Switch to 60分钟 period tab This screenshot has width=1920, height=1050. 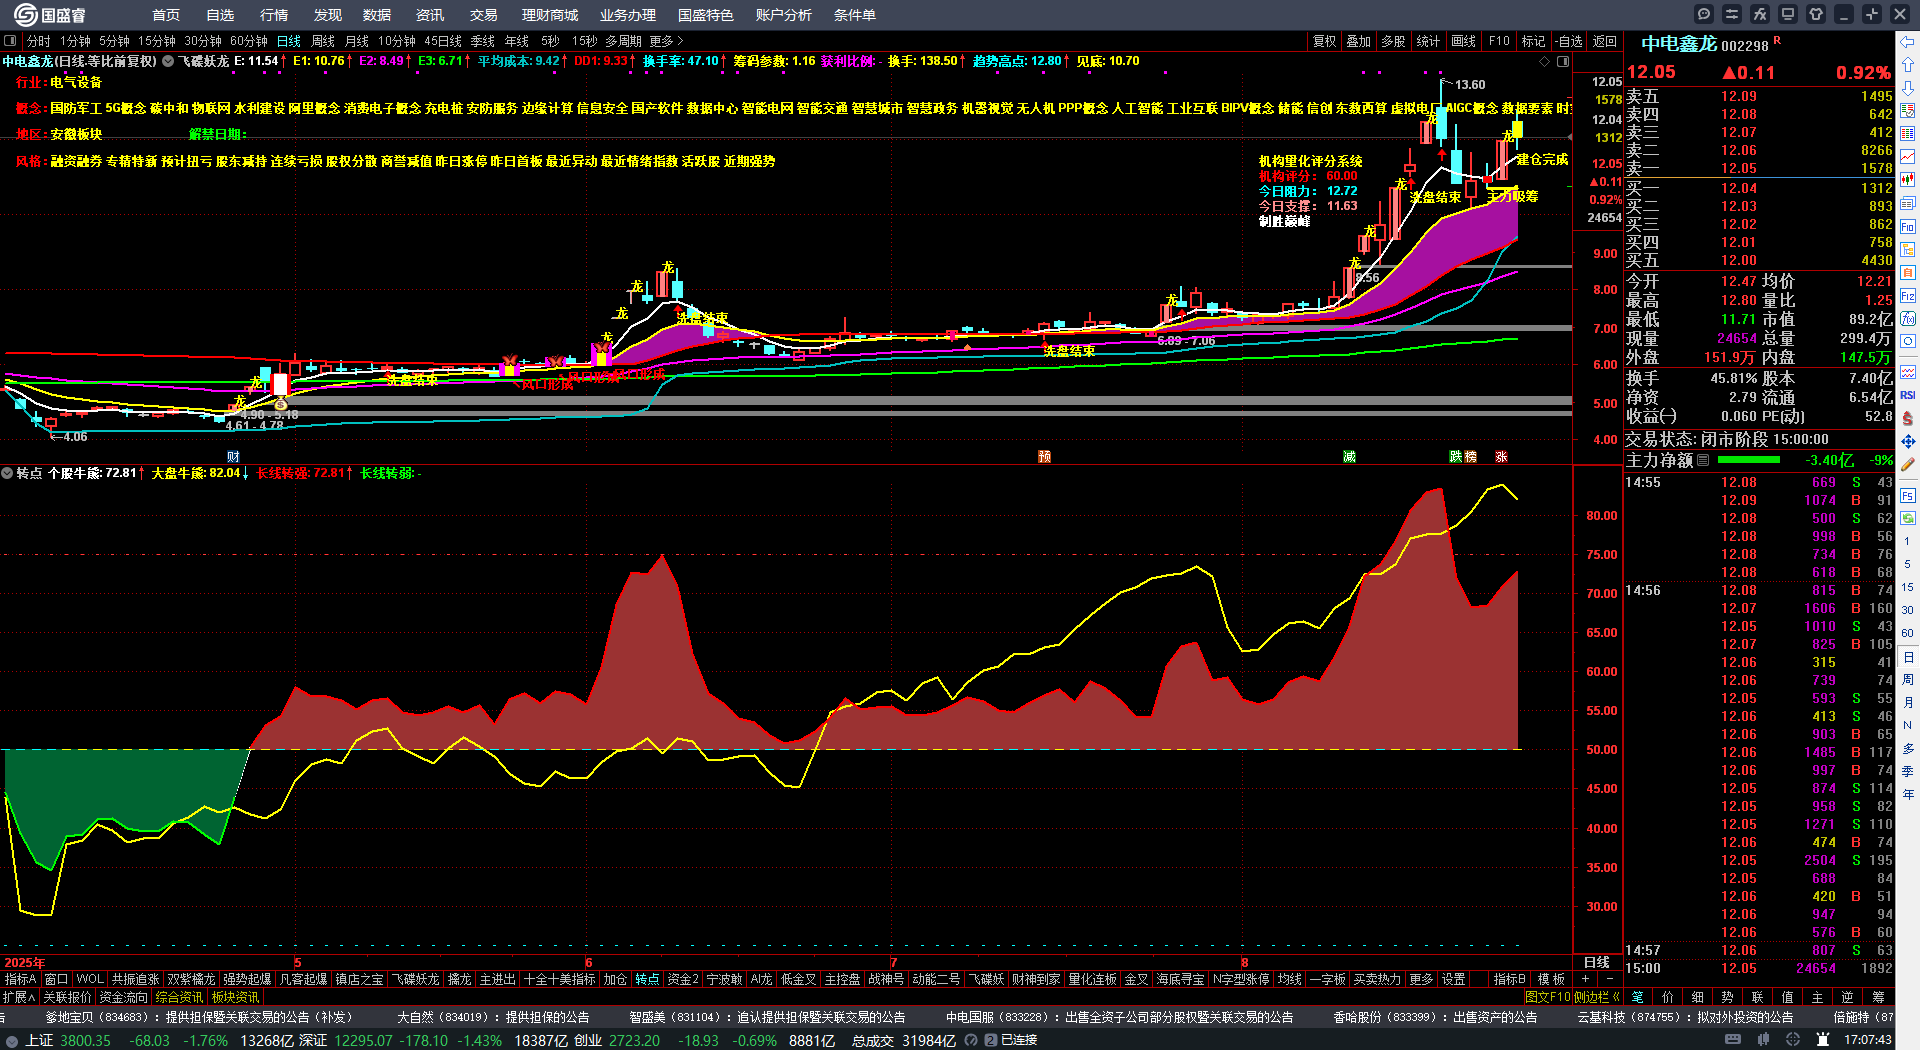click(249, 41)
